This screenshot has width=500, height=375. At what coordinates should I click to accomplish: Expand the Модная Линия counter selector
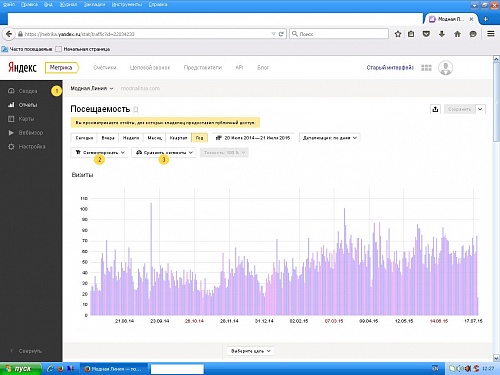(x=92, y=88)
